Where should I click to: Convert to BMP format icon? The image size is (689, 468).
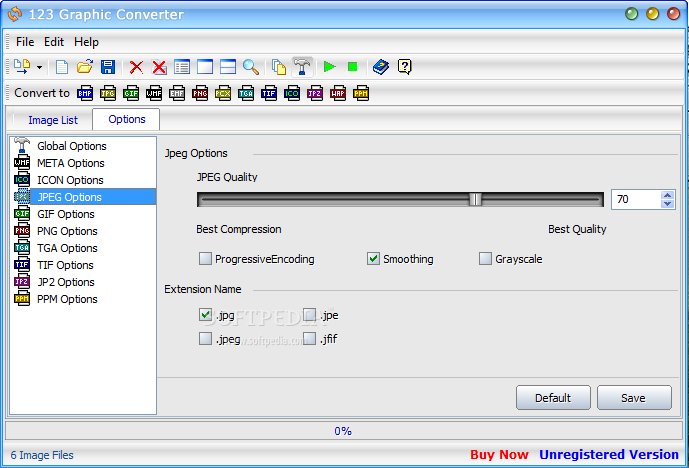click(x=85, y=93)
